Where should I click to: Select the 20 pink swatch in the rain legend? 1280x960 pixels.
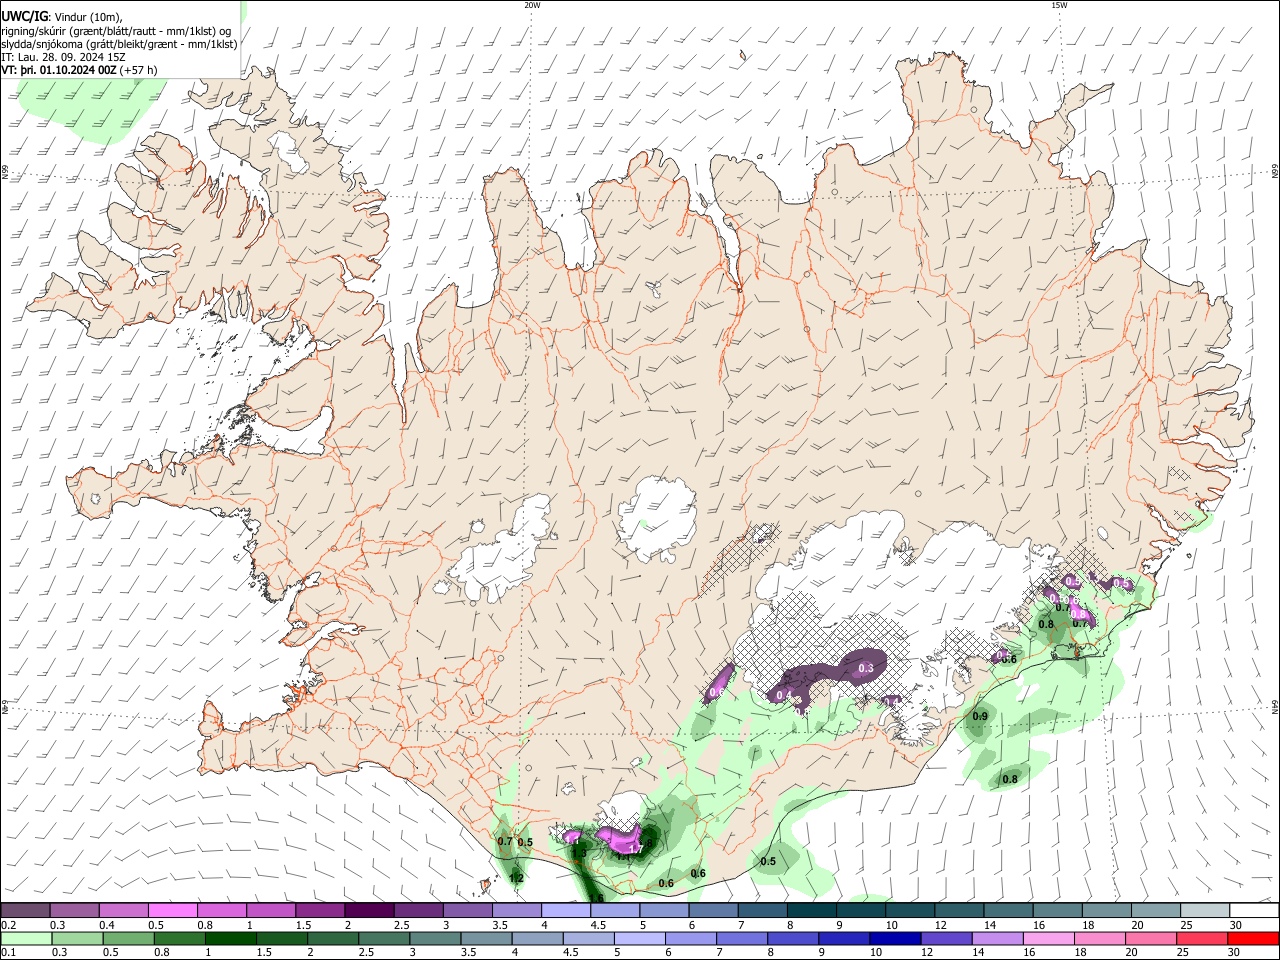1149,939
